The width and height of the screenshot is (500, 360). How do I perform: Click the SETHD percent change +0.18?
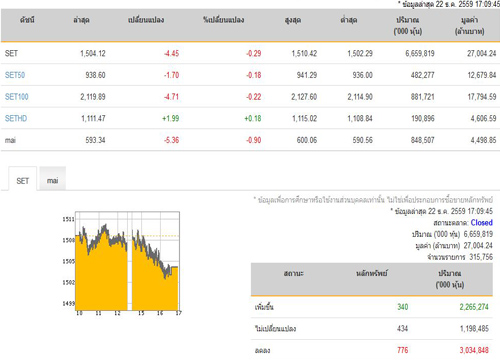pyautogui.click(x=253, y=118)
